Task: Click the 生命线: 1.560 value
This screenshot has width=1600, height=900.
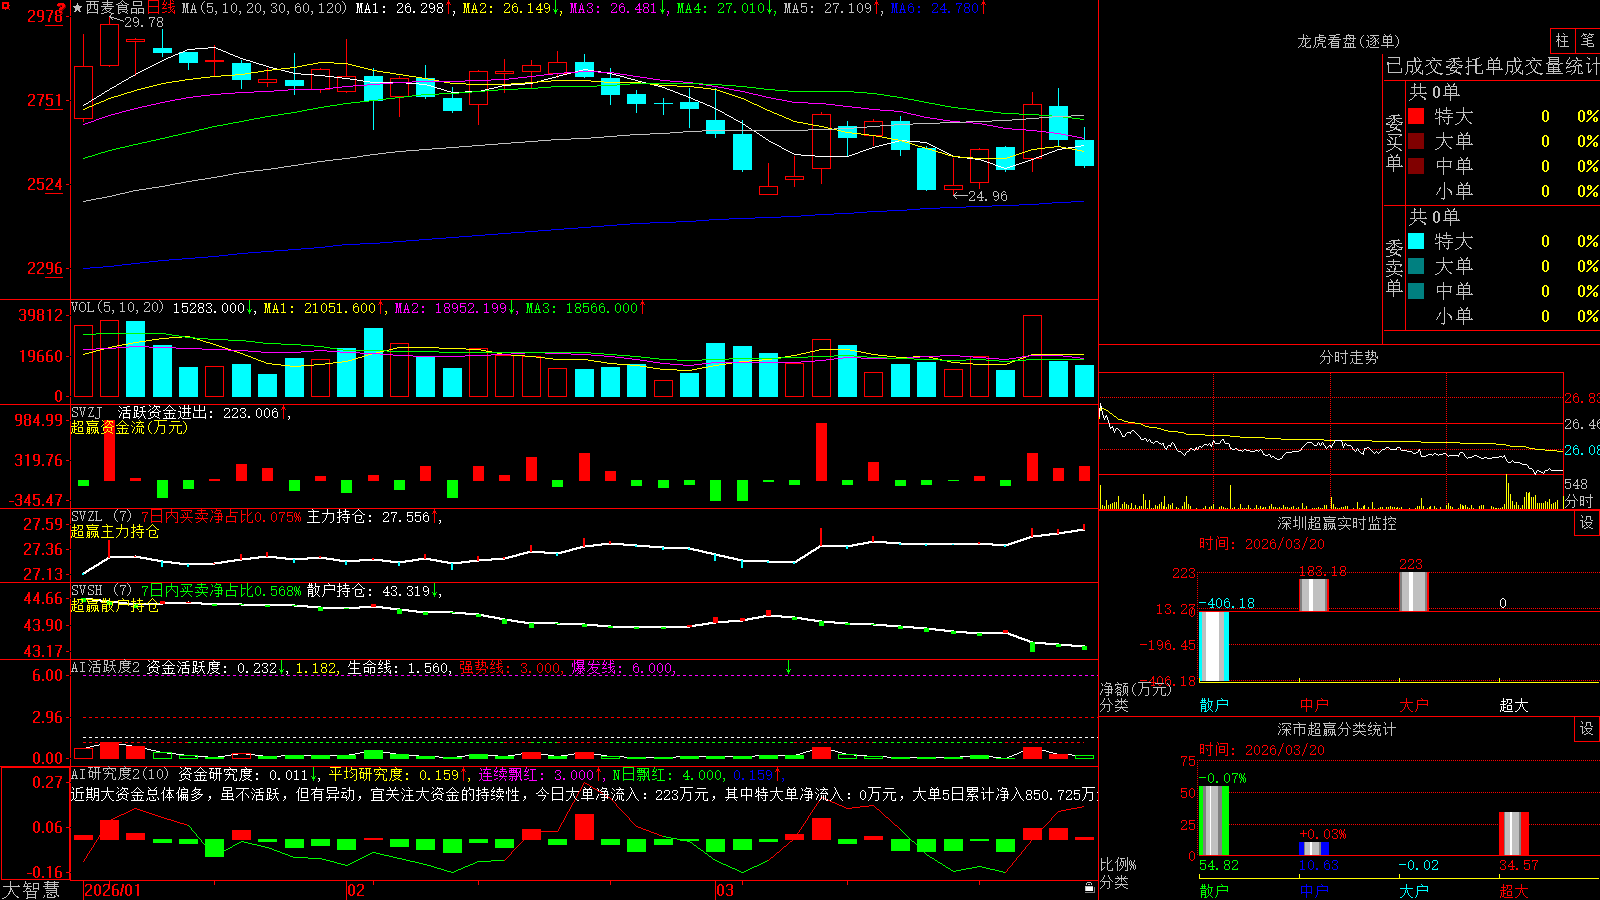Action: [398, 668]
